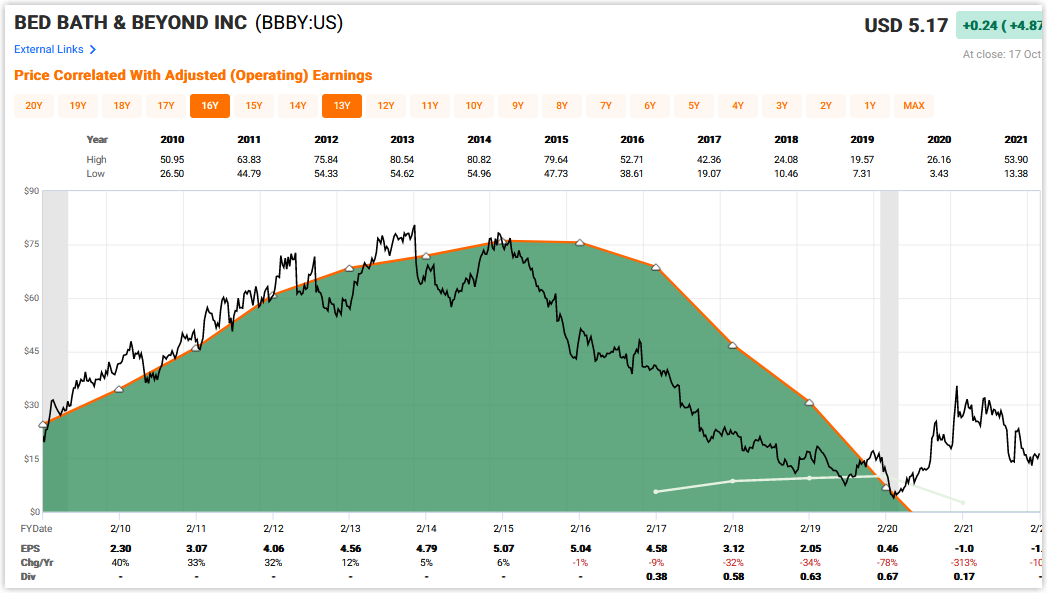Click the dividend value 0.38
This screenshot has height=594, width=1048.
[657, 577]
